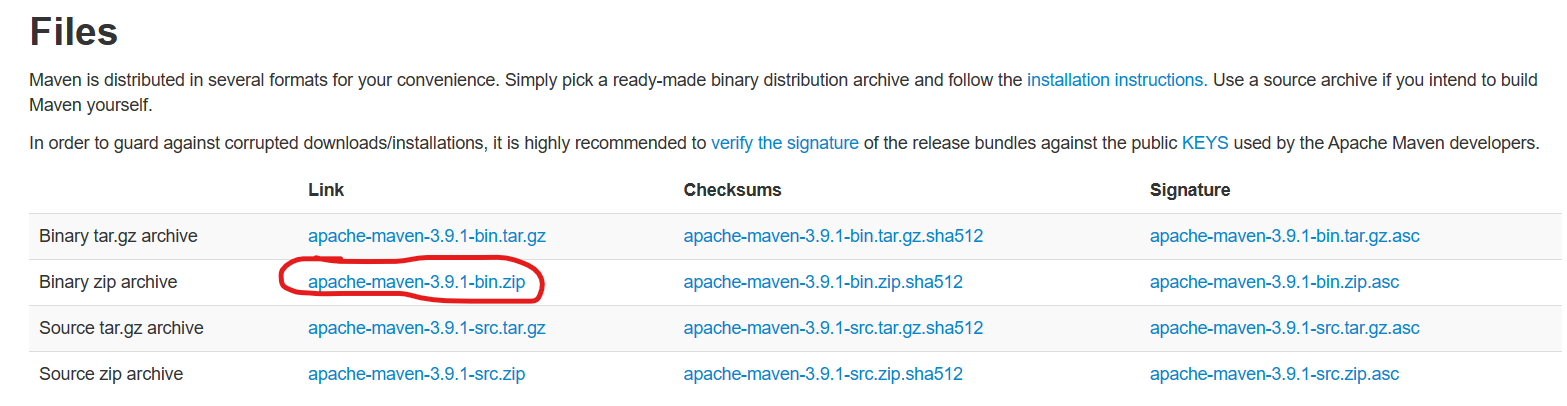Viewport: 1567px width, 406px height.
Task: Open the bin.tar.gz.asc signature link
Action: pyautogui.click(x=1284, y=237)
